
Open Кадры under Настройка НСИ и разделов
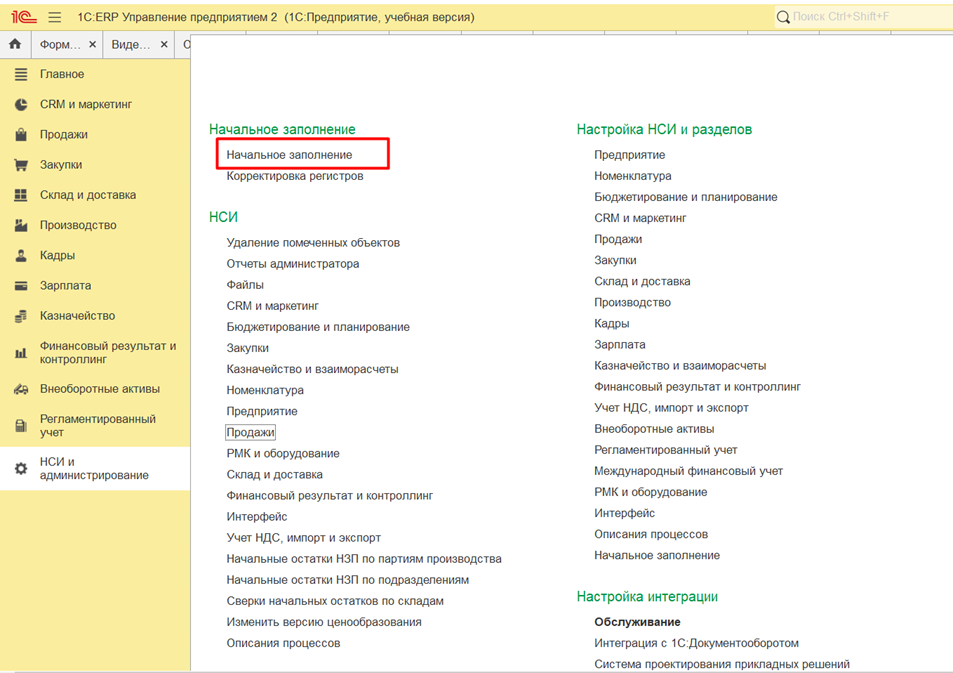pos(611,323)
